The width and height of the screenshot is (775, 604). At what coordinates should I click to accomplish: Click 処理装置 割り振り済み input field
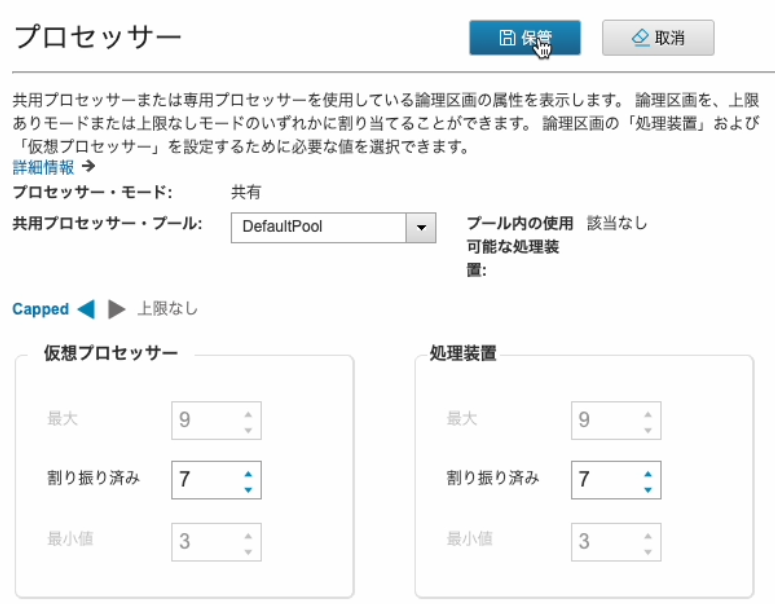point(616,480)
